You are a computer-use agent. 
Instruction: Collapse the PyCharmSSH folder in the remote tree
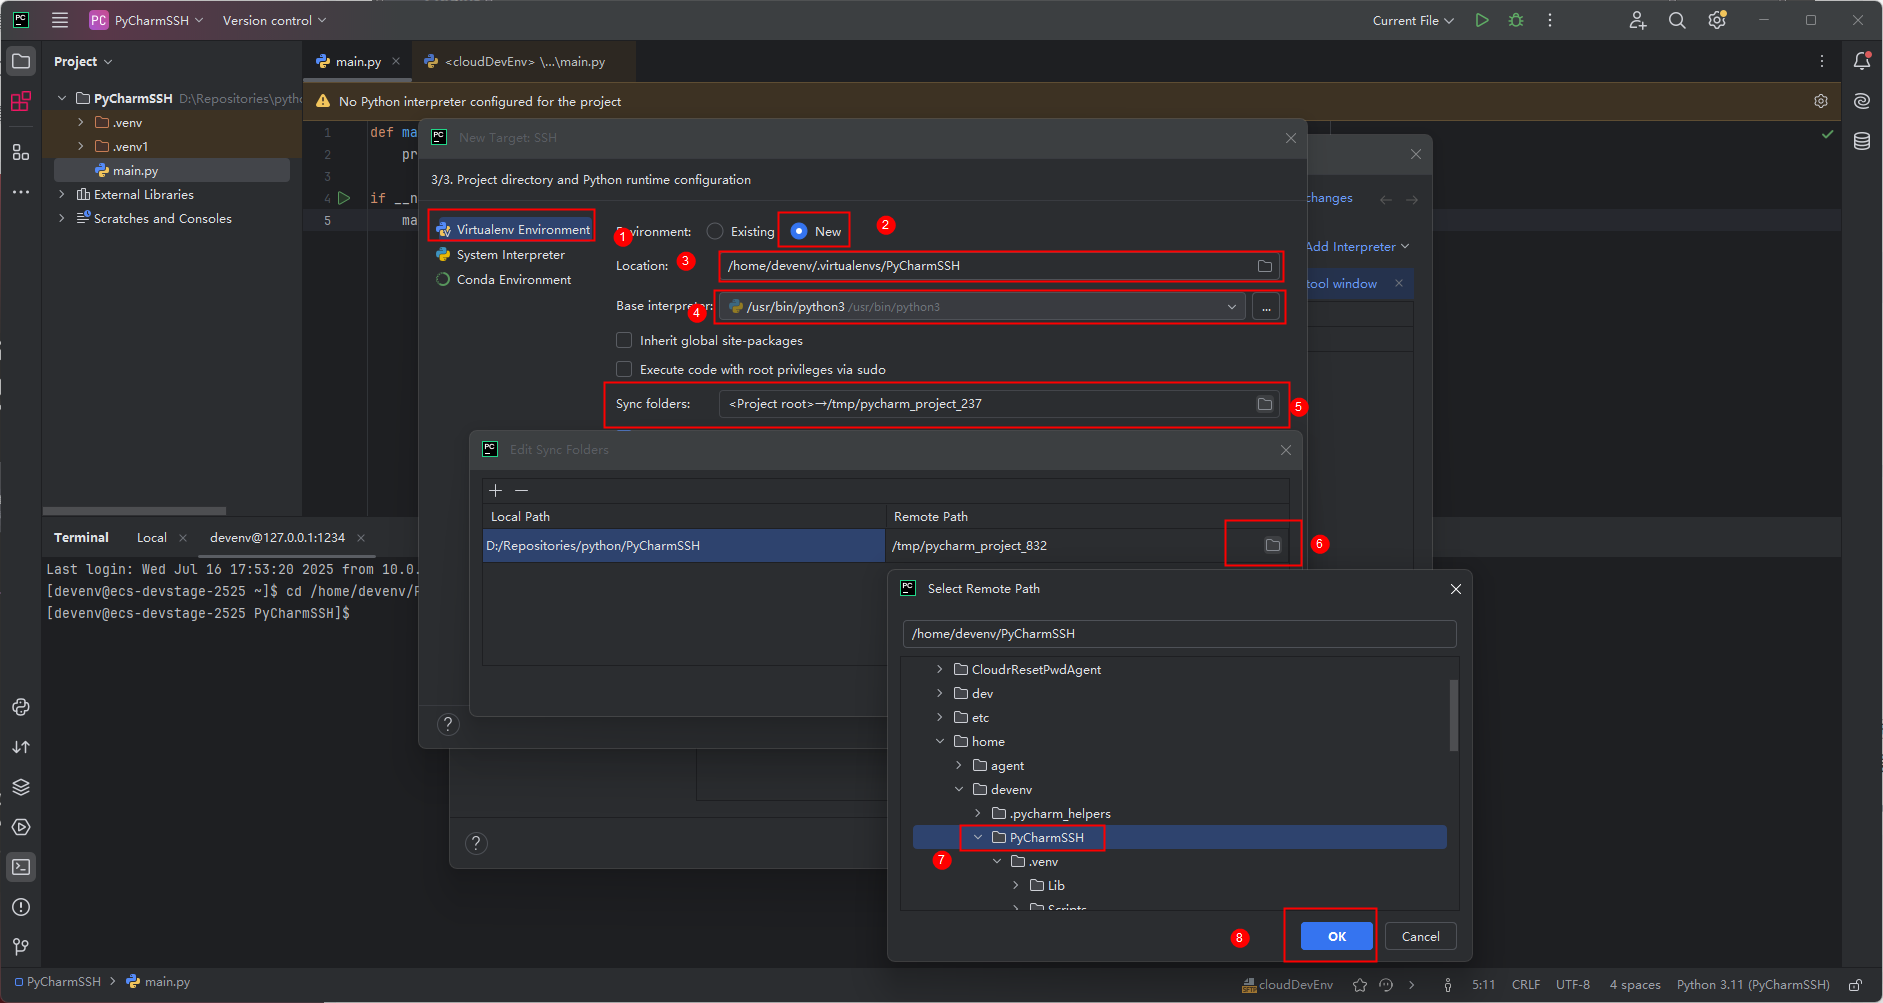(x=977, y=837)
